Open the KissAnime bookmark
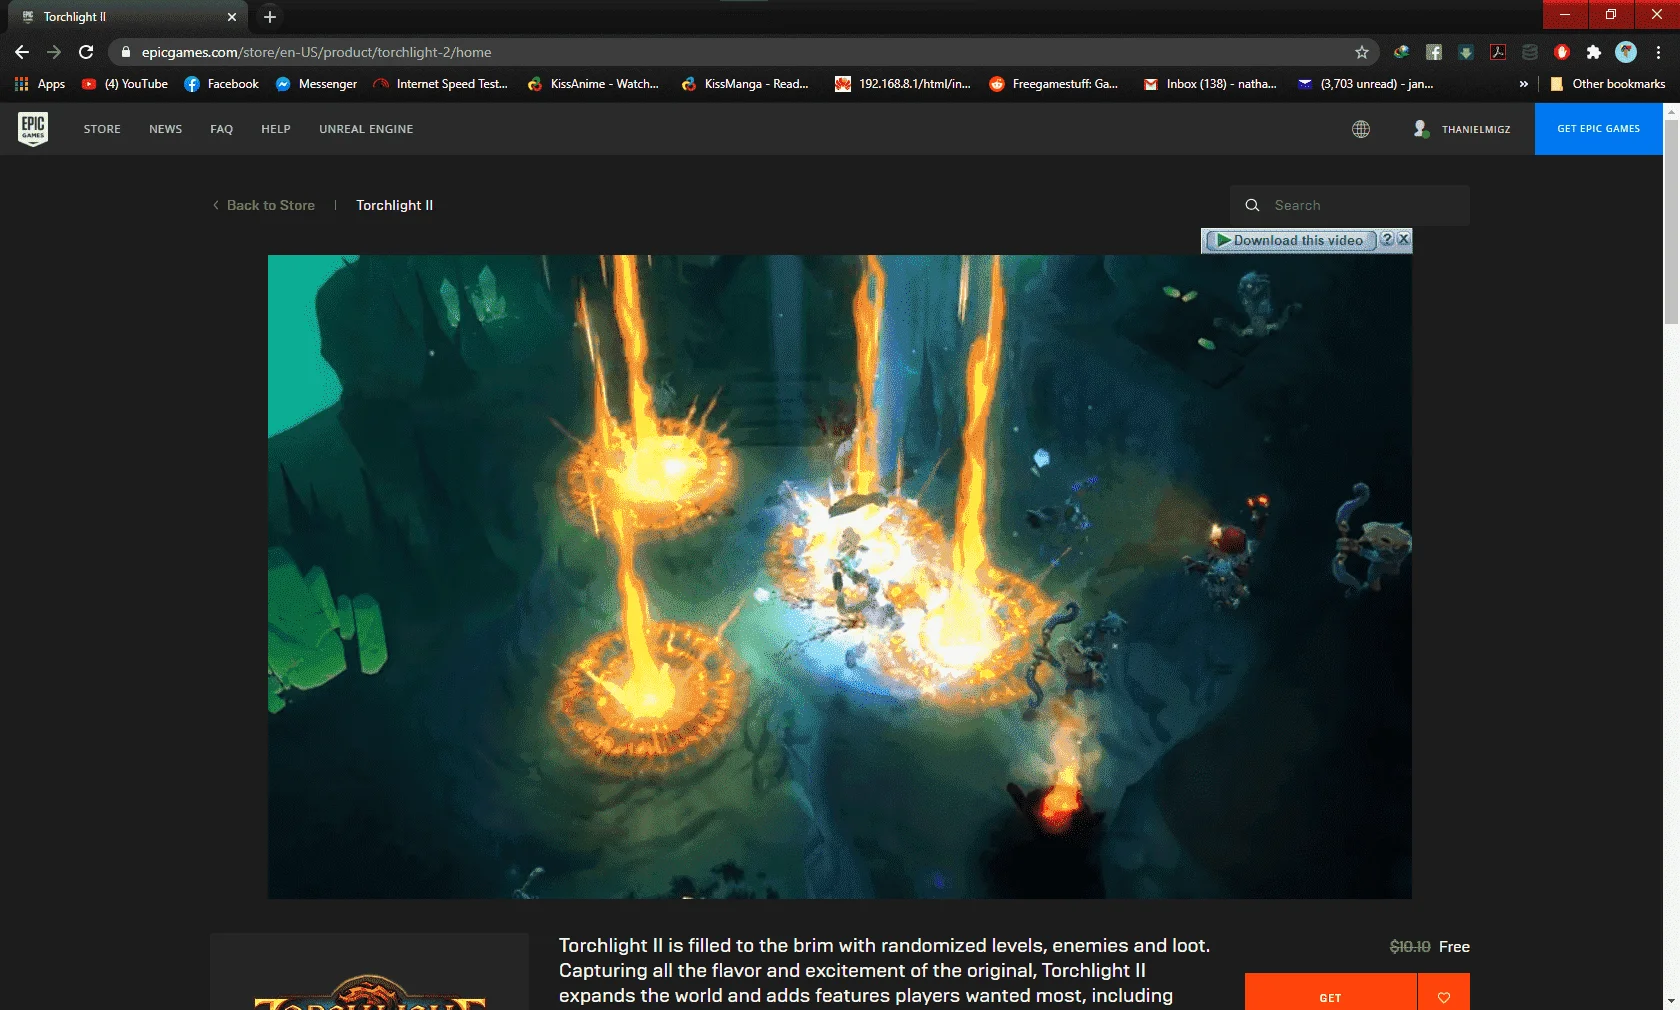This screenshot has height=1010, width=1680. (593, 84)
